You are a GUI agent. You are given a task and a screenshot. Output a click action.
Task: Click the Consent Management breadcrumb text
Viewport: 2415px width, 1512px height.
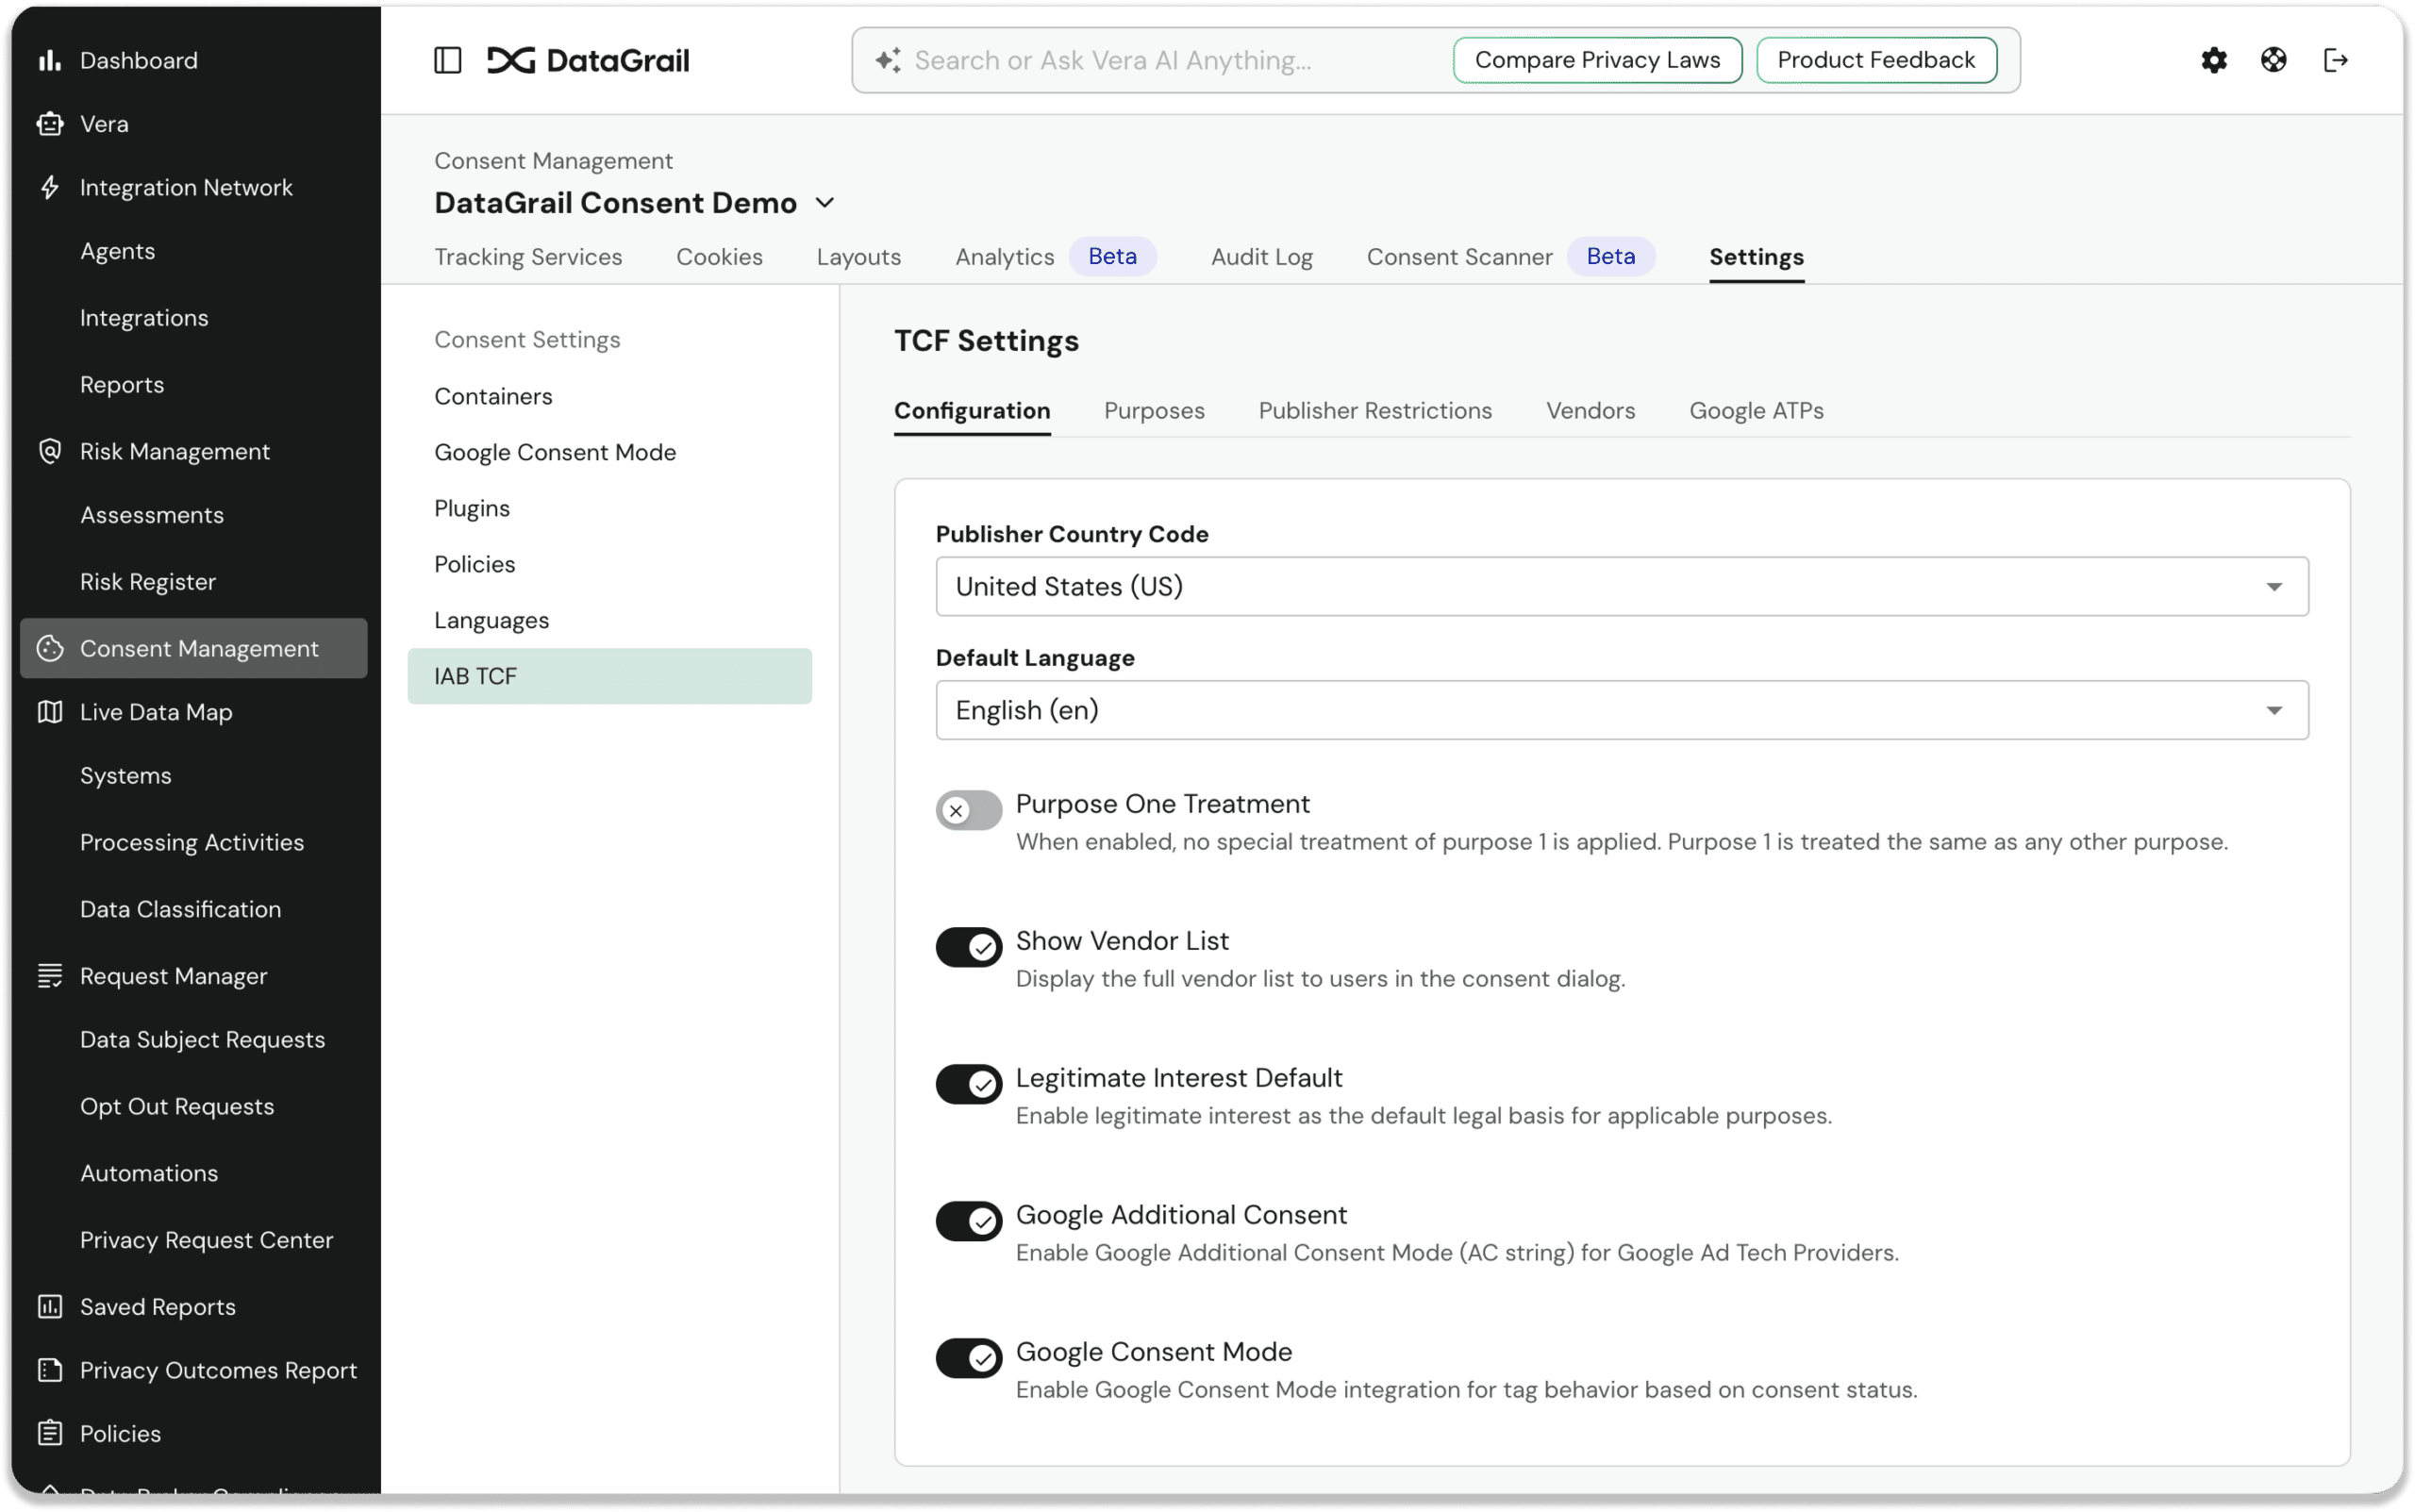point(553,161)
